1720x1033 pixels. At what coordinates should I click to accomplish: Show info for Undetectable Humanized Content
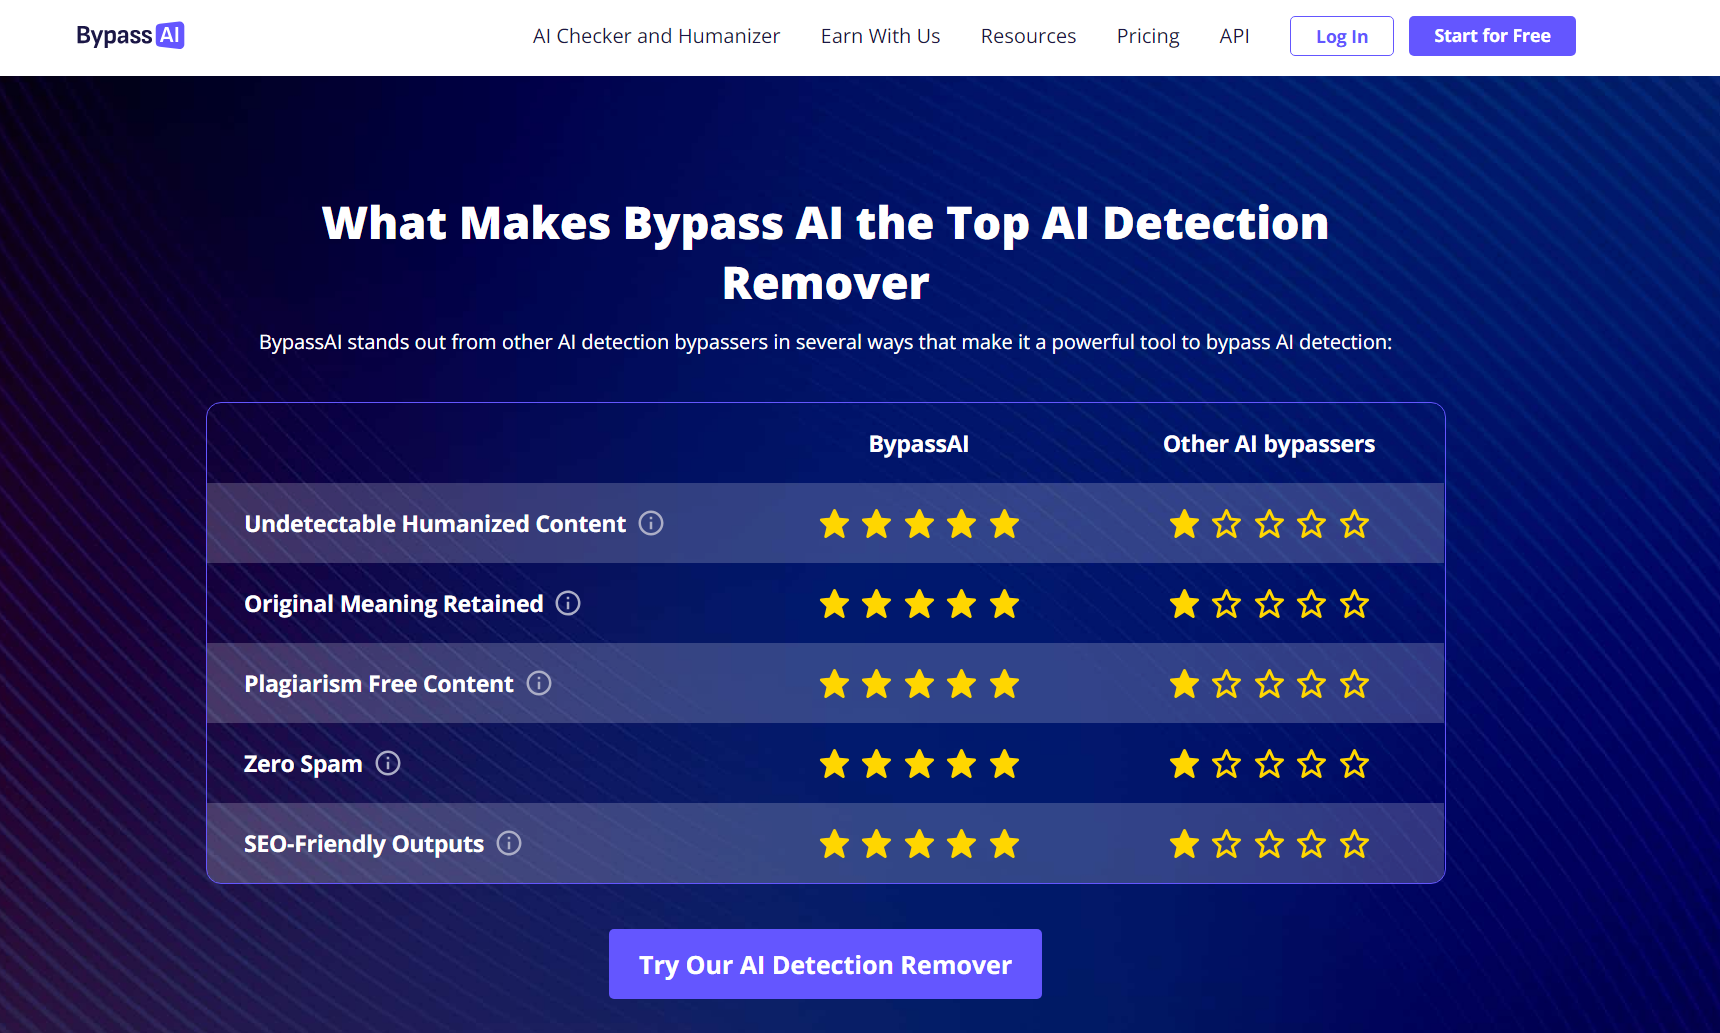click(x=651, y=523)
